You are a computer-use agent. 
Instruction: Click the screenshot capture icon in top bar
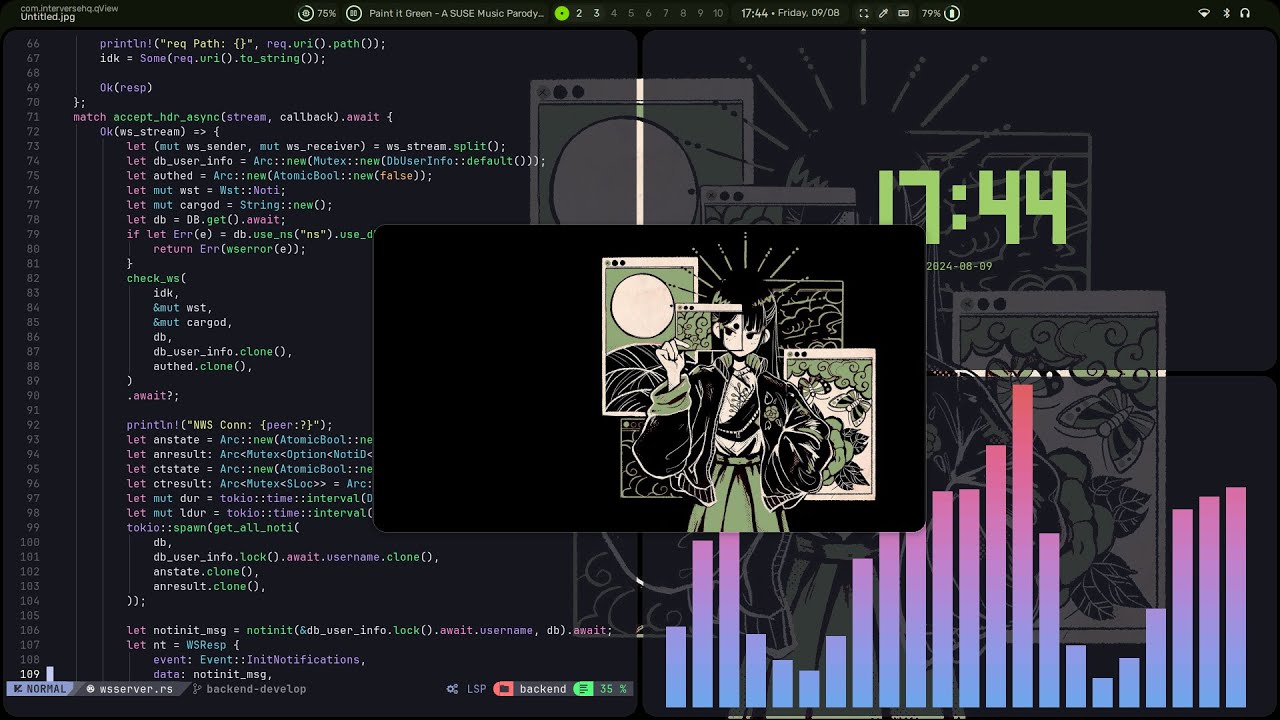click(864, 13)
